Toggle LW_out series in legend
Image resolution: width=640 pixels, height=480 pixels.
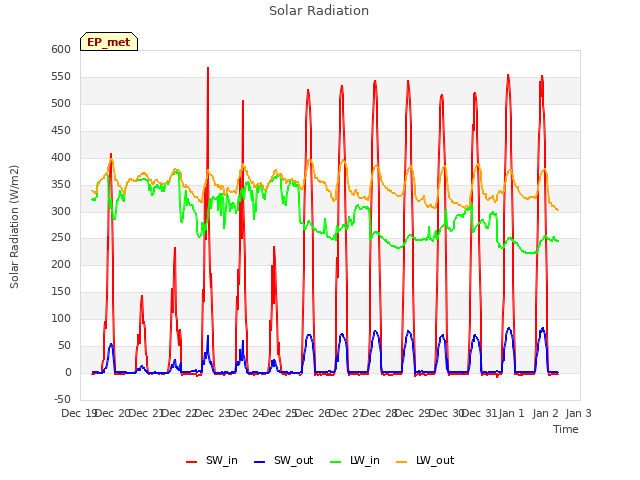pos(425,460)
